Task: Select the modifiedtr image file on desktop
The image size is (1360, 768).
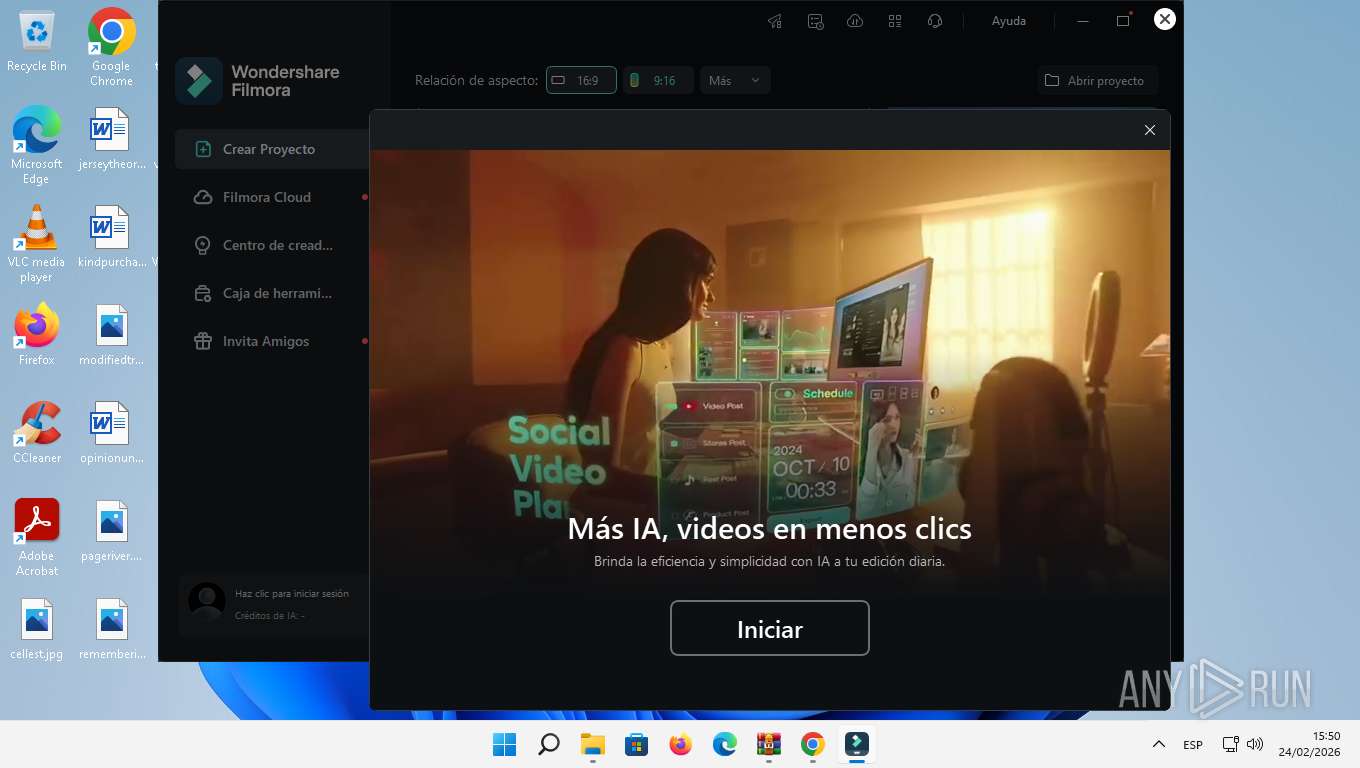Action: 111,335
